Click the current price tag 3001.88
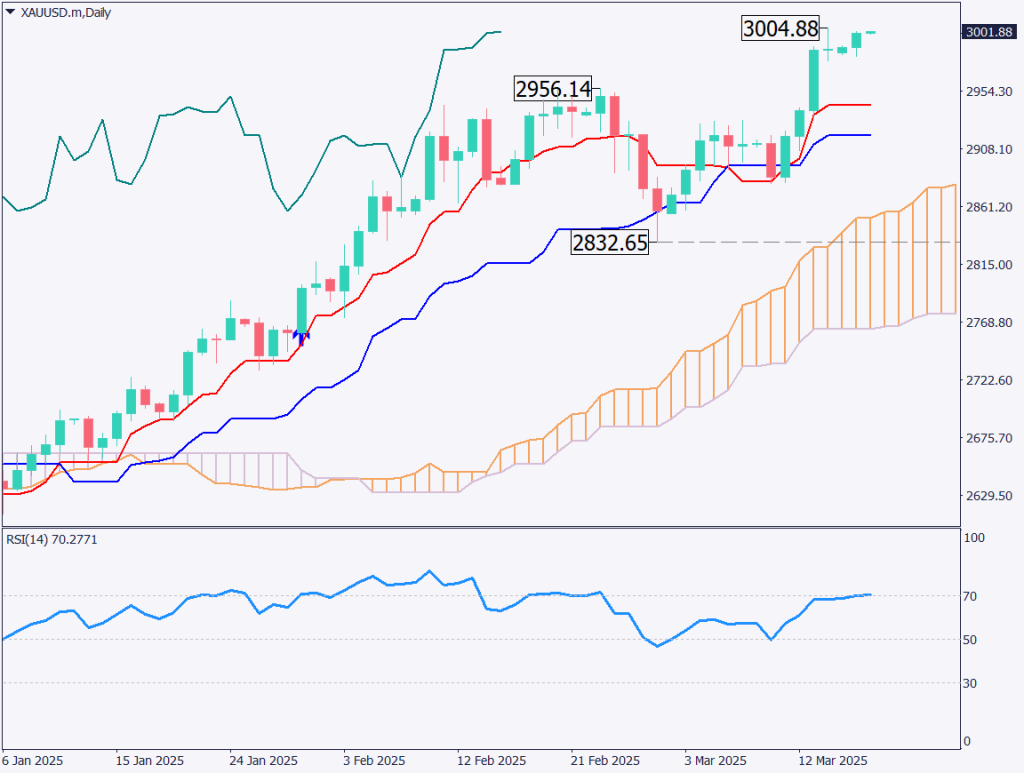 (988, 32)
